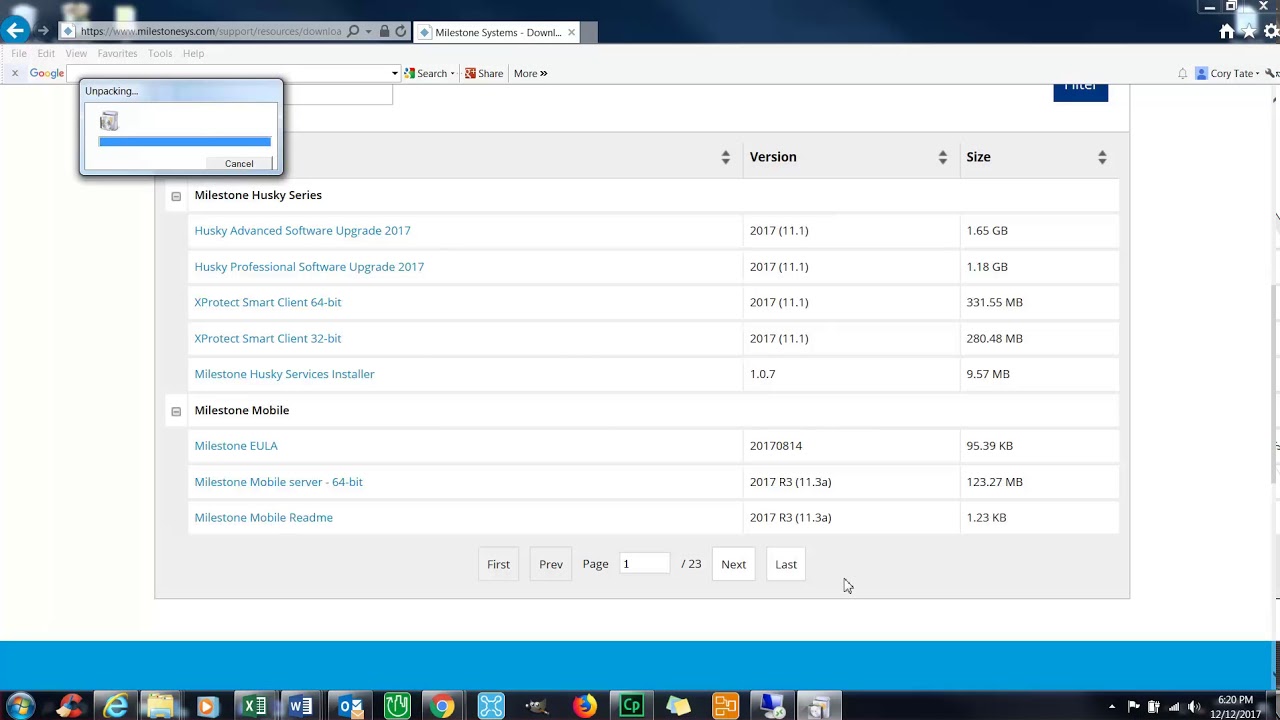The width and height of the screenshot is (1280, 720).
Task: Click the page number input field
Action: click(645, 564)
